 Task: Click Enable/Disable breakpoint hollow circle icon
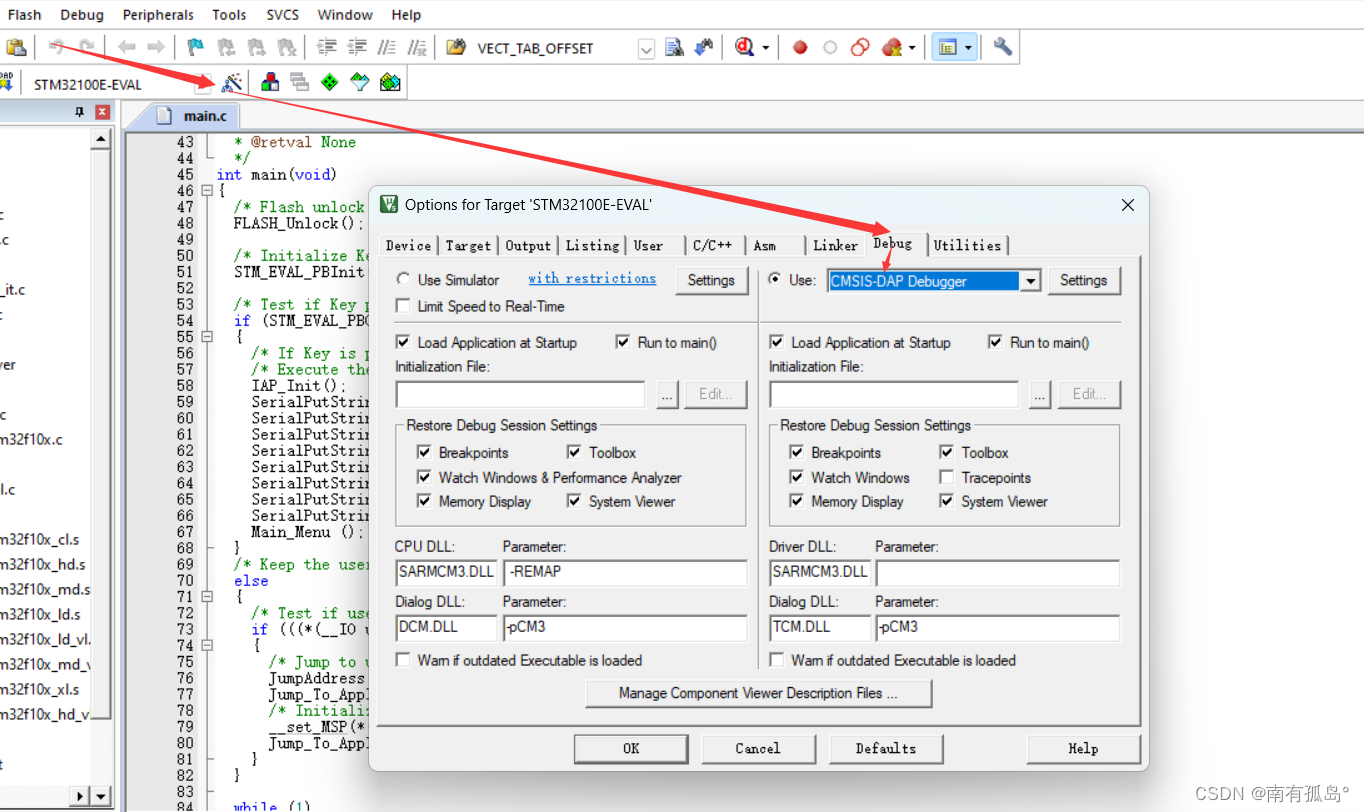(830, 47)
